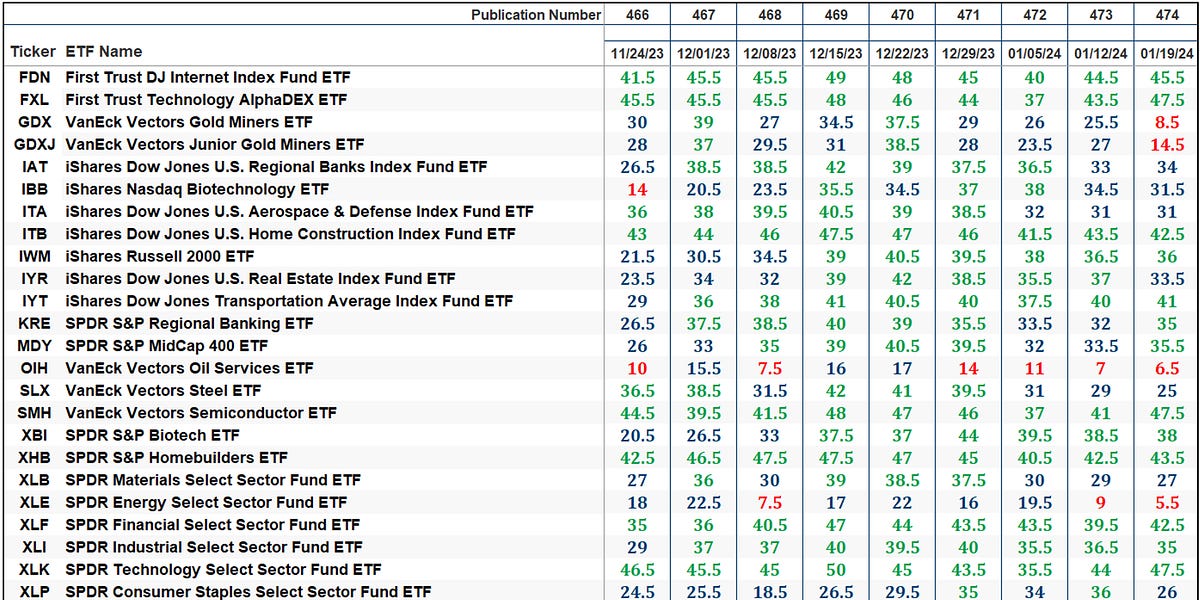Screen dimensions: 1200x600
Task: Select the 50 value for XLK under 12/15/23
Action: coord(836,569)
